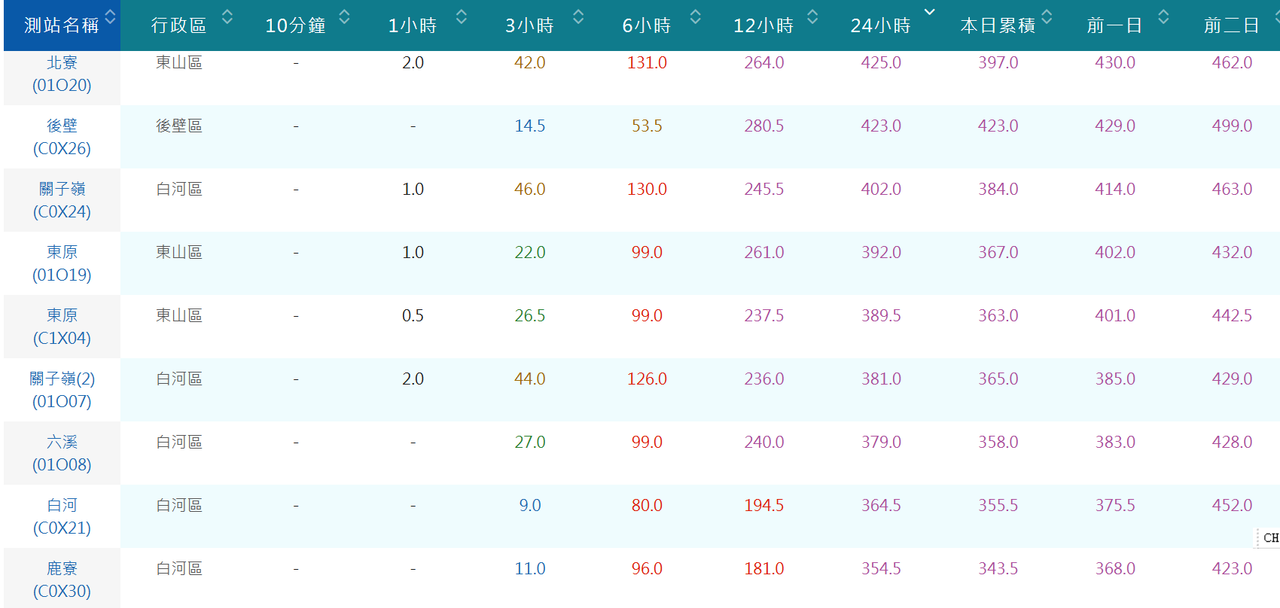Open station 關子嶺(2) (01O07)

(62, 390)
